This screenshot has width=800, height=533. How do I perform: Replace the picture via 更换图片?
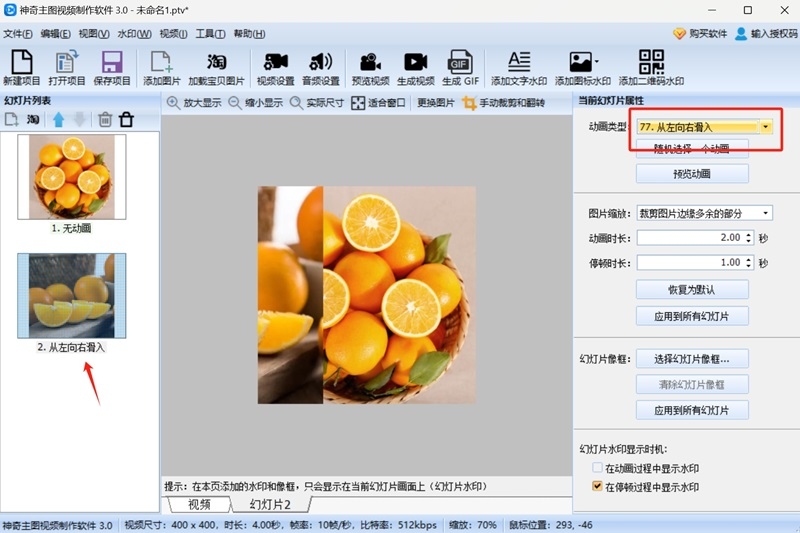click(x=436, y=103)
